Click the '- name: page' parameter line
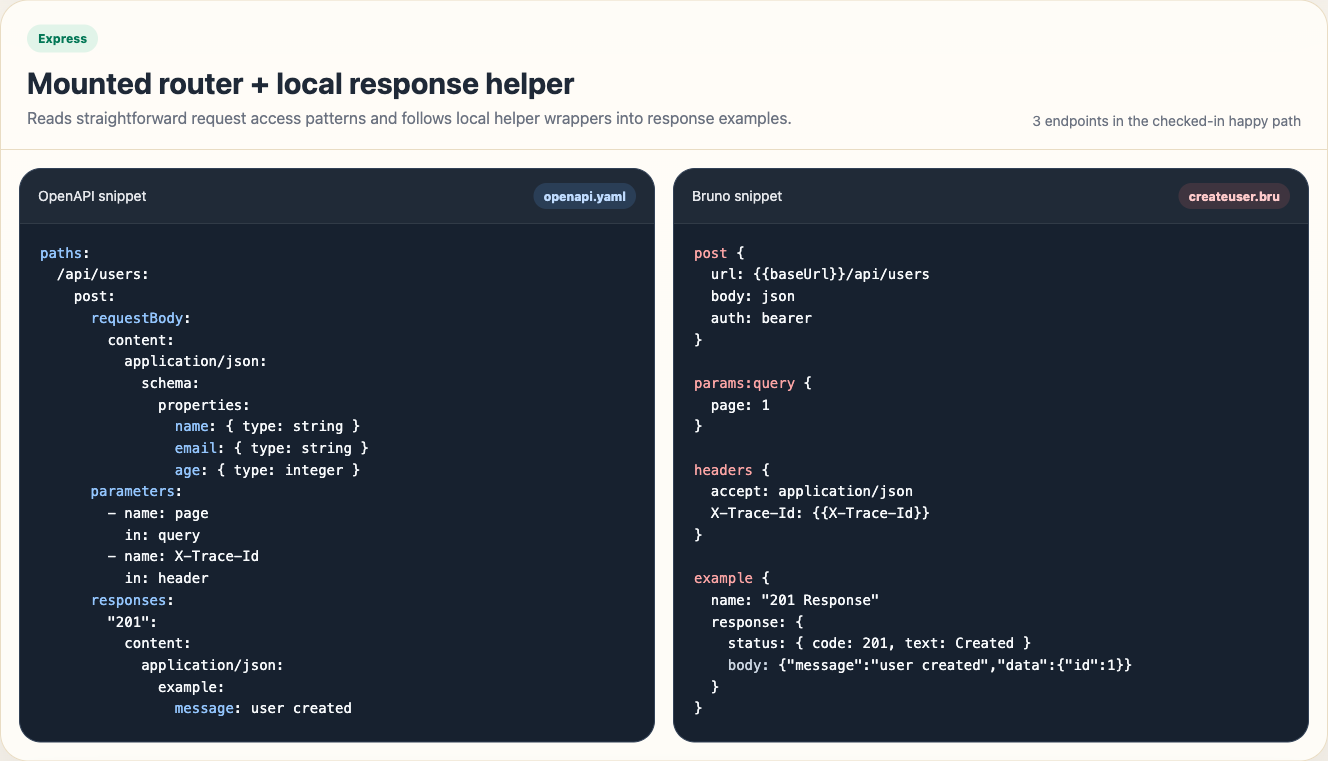The image size is (1328, 763). pyautogui.click(x=158, y=513)
